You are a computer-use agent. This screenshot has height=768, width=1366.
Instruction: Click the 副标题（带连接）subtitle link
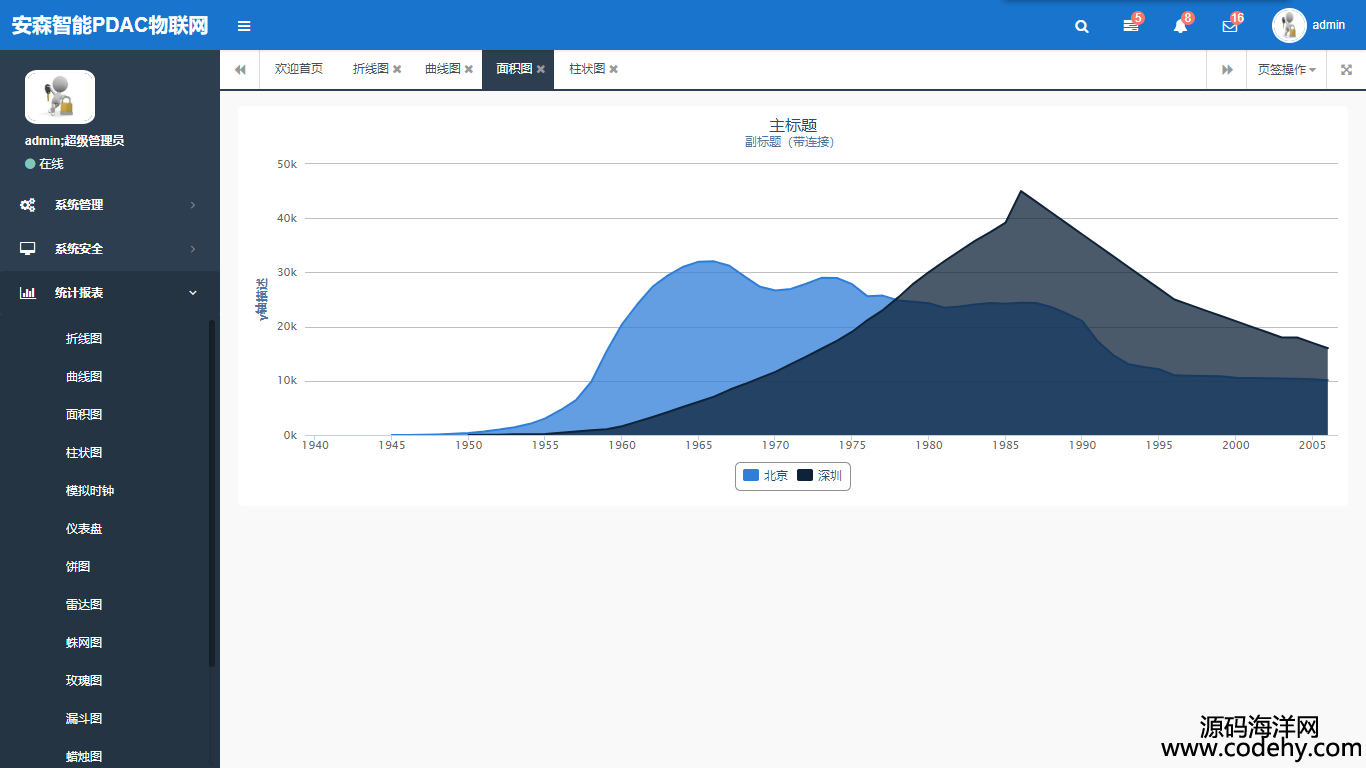tap(789, 142)
